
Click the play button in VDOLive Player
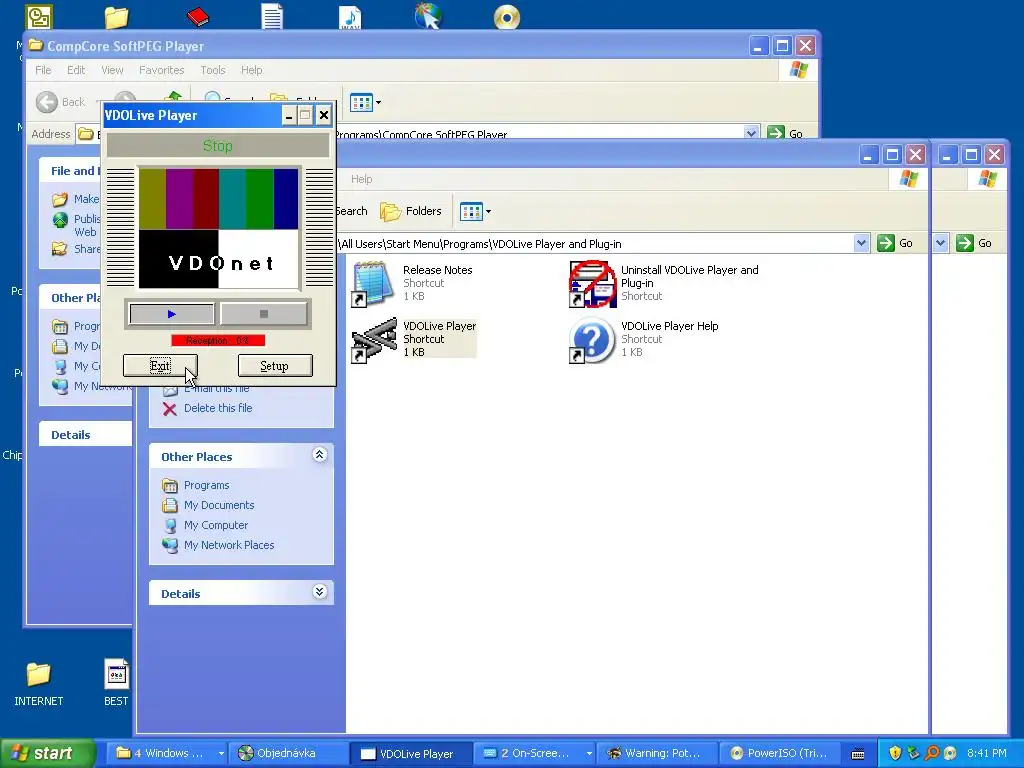171,314
